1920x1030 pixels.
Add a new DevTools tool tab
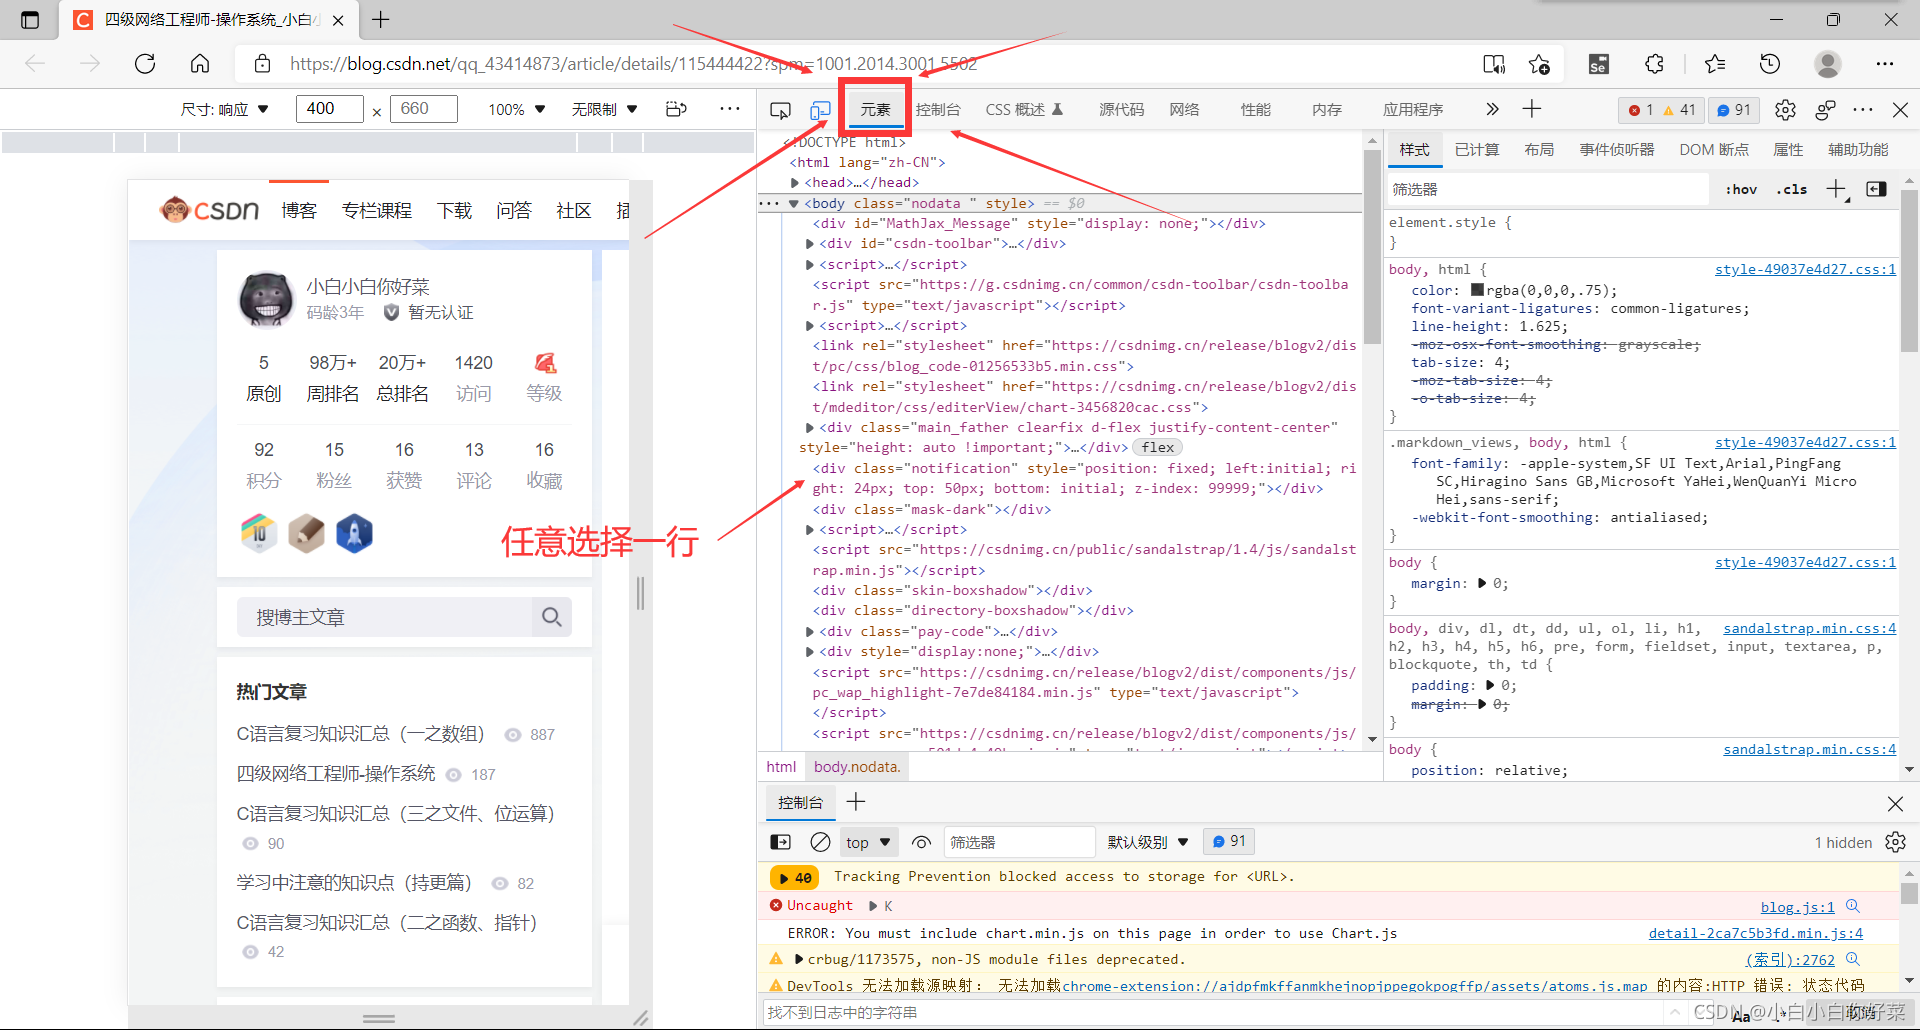coord(1532,109)
